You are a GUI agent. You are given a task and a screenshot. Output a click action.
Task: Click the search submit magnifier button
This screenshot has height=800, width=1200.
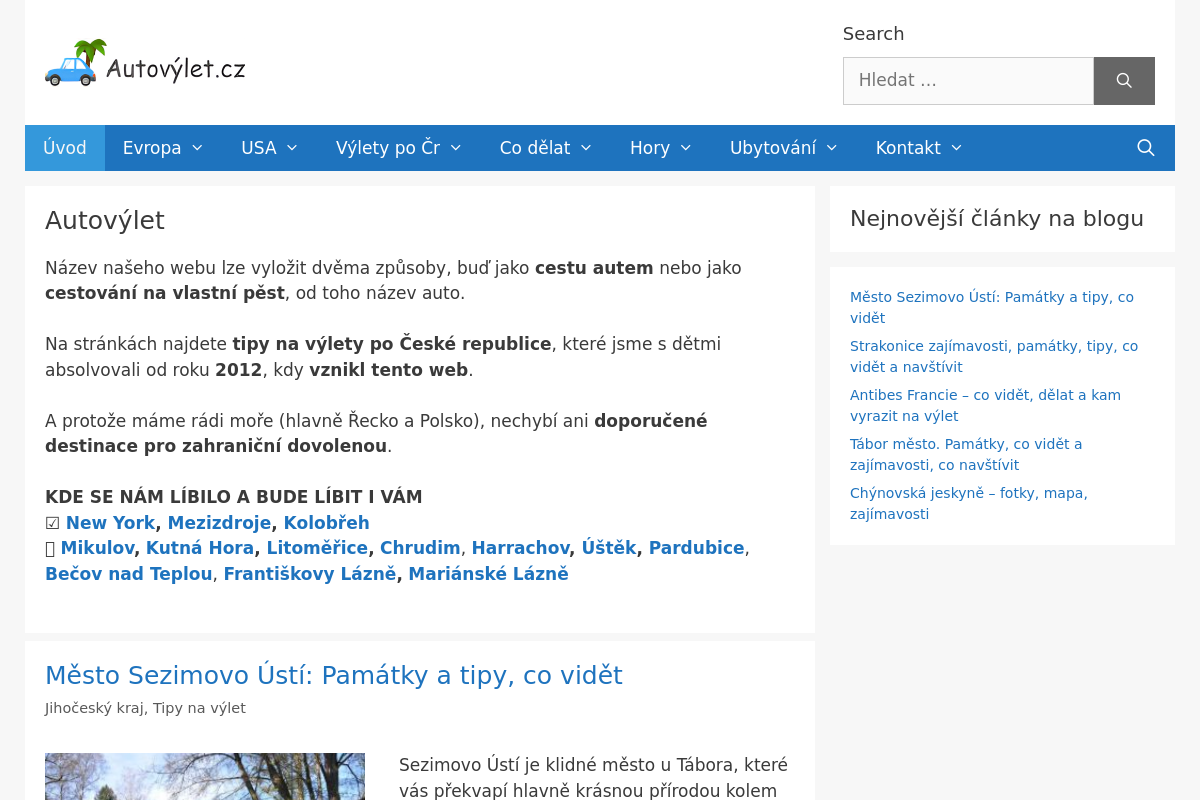(x=1124, y=81)
